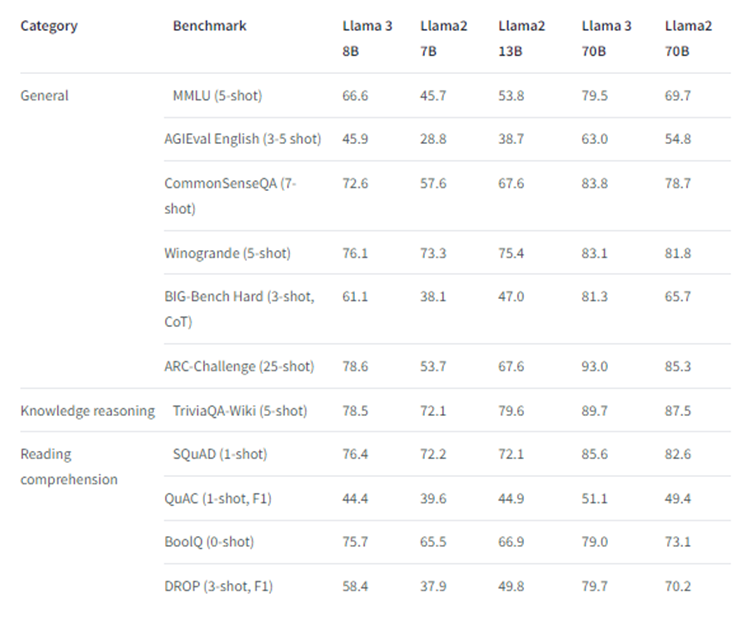Click the AGIEval English (3-5 shot) row label

click(x=243, y=139)
